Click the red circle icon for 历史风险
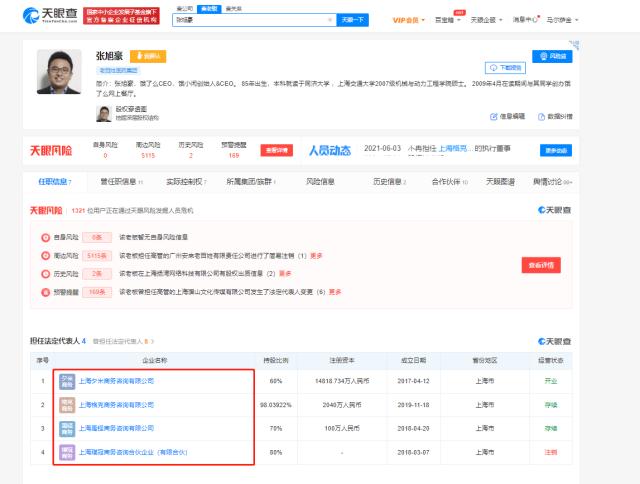640x484 pixels. (46, 274)
